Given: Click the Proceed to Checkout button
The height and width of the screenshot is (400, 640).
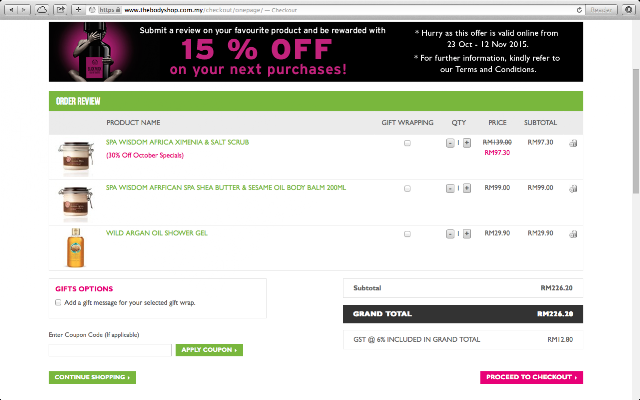Looking at the screenshot, I should pos(531,377).
